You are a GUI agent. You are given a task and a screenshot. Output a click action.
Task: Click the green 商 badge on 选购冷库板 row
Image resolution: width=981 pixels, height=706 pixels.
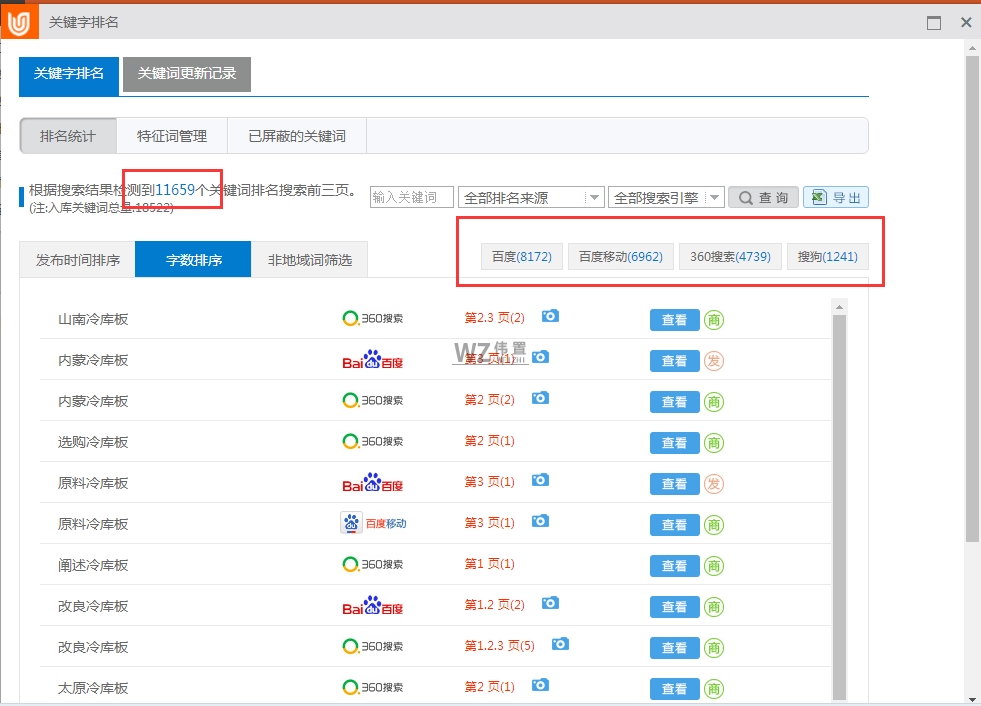(714, 442)
